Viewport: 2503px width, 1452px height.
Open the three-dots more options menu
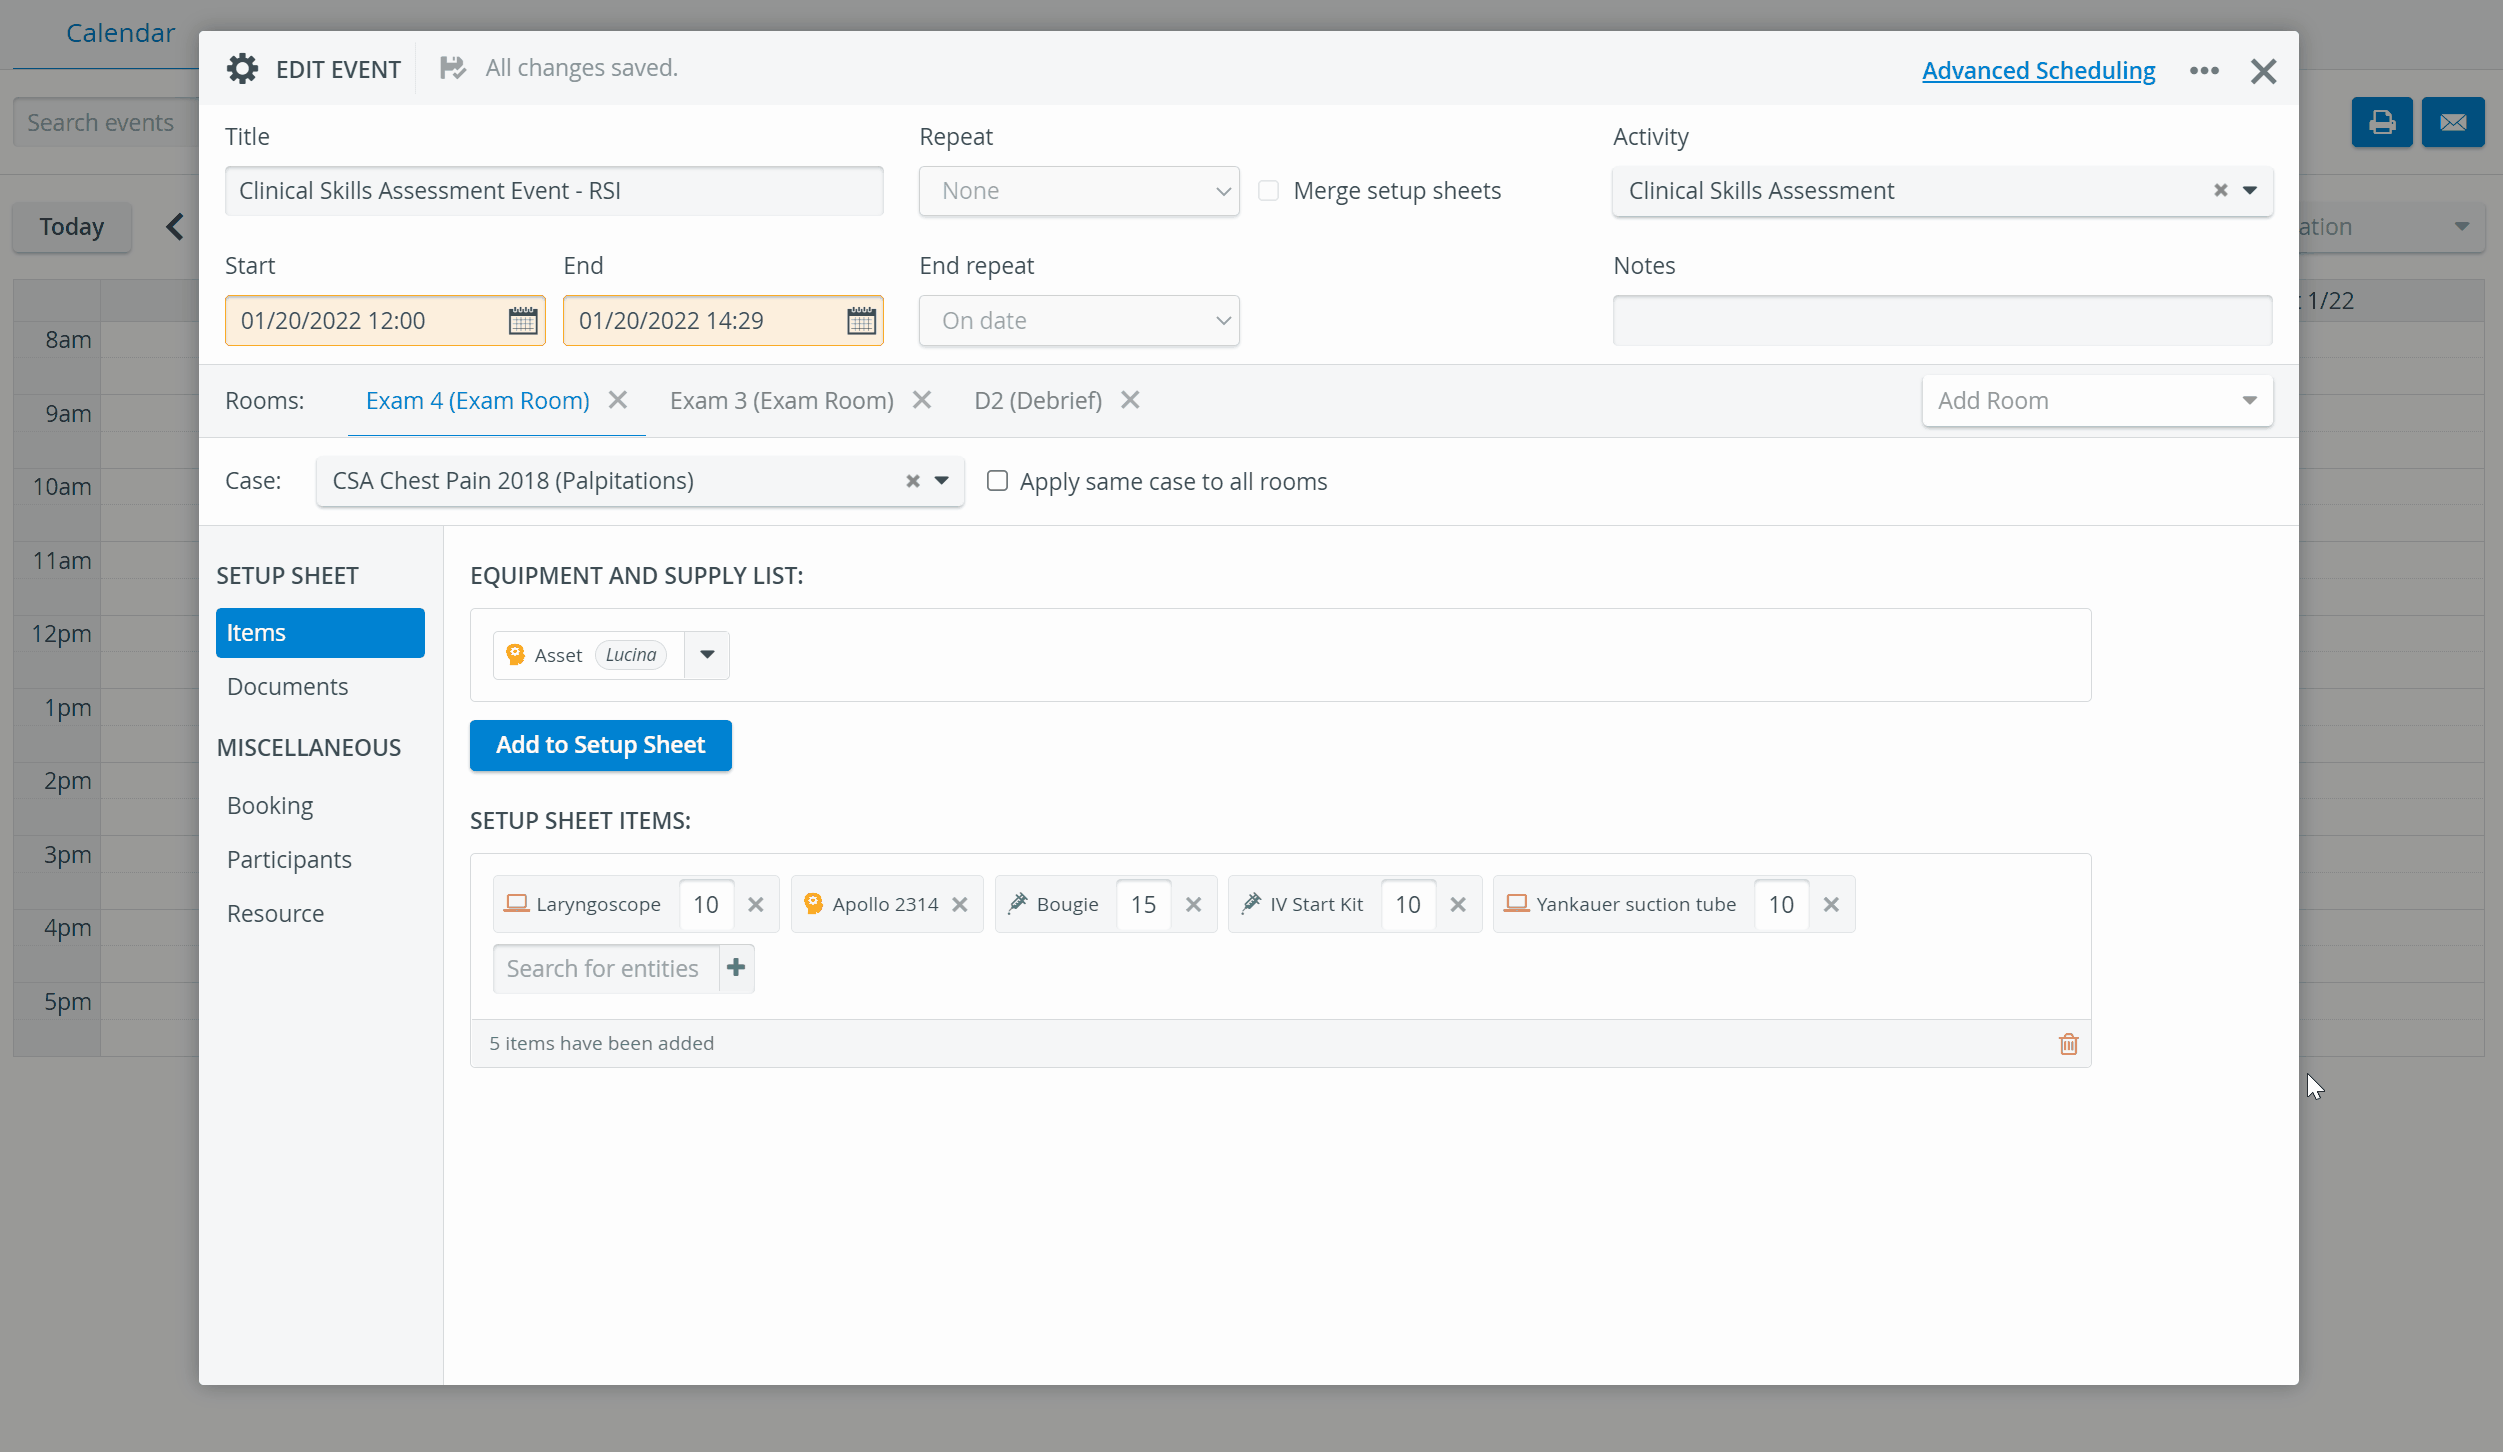[x=2204, y=70]
